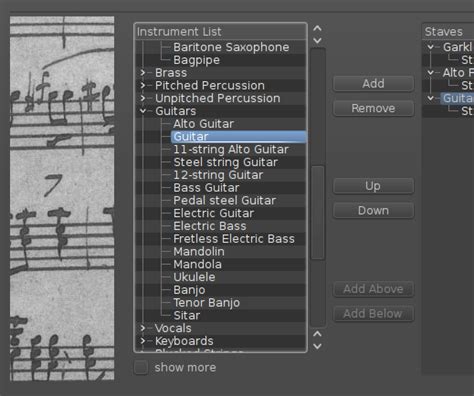Screen dimensions: 474x396
Task: Move the staff with the Up button
Action: click(373, 186)
